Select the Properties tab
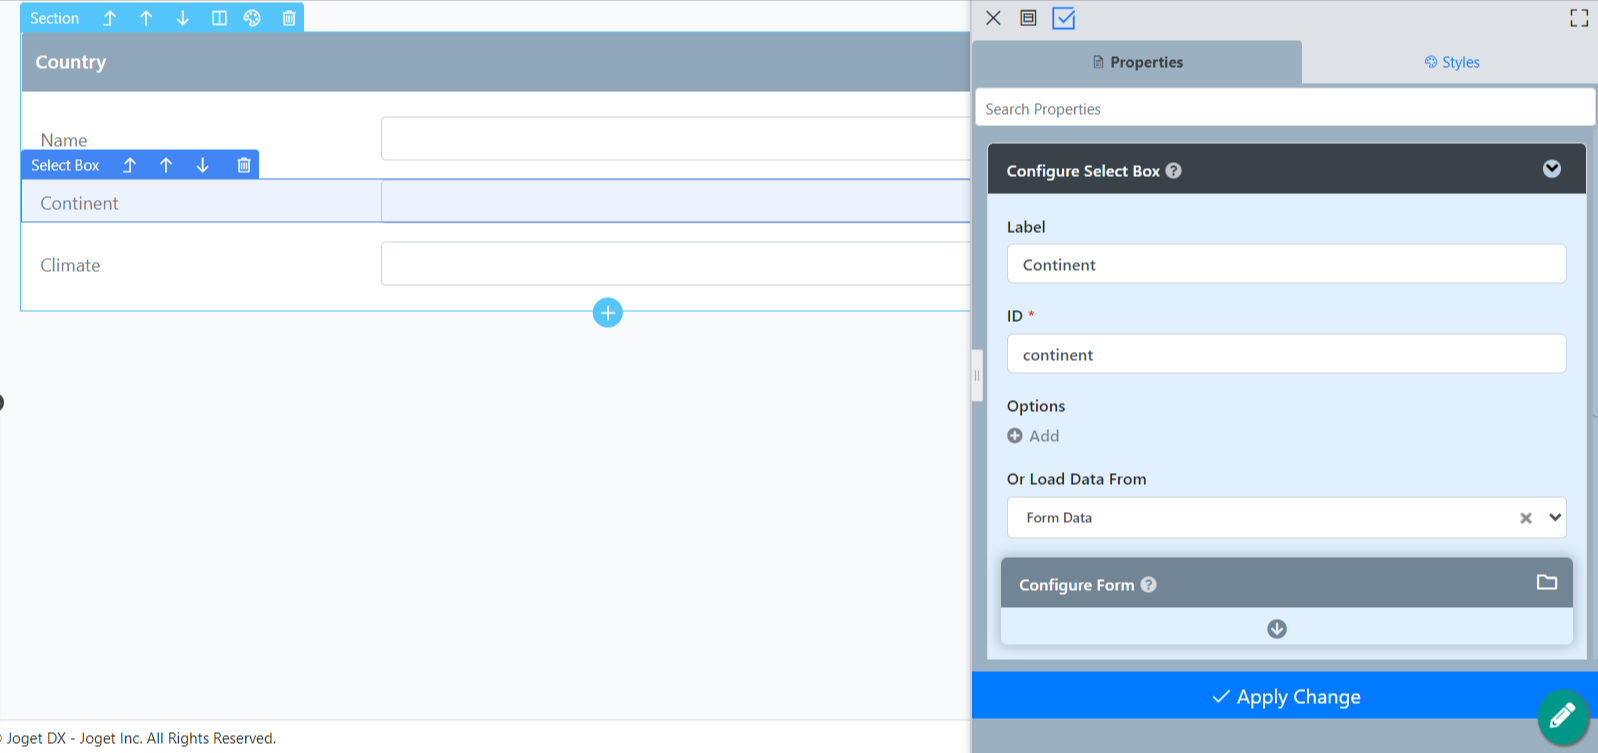The height and width of the screenshot is (753, 1598). click(x=1137, y=62)
